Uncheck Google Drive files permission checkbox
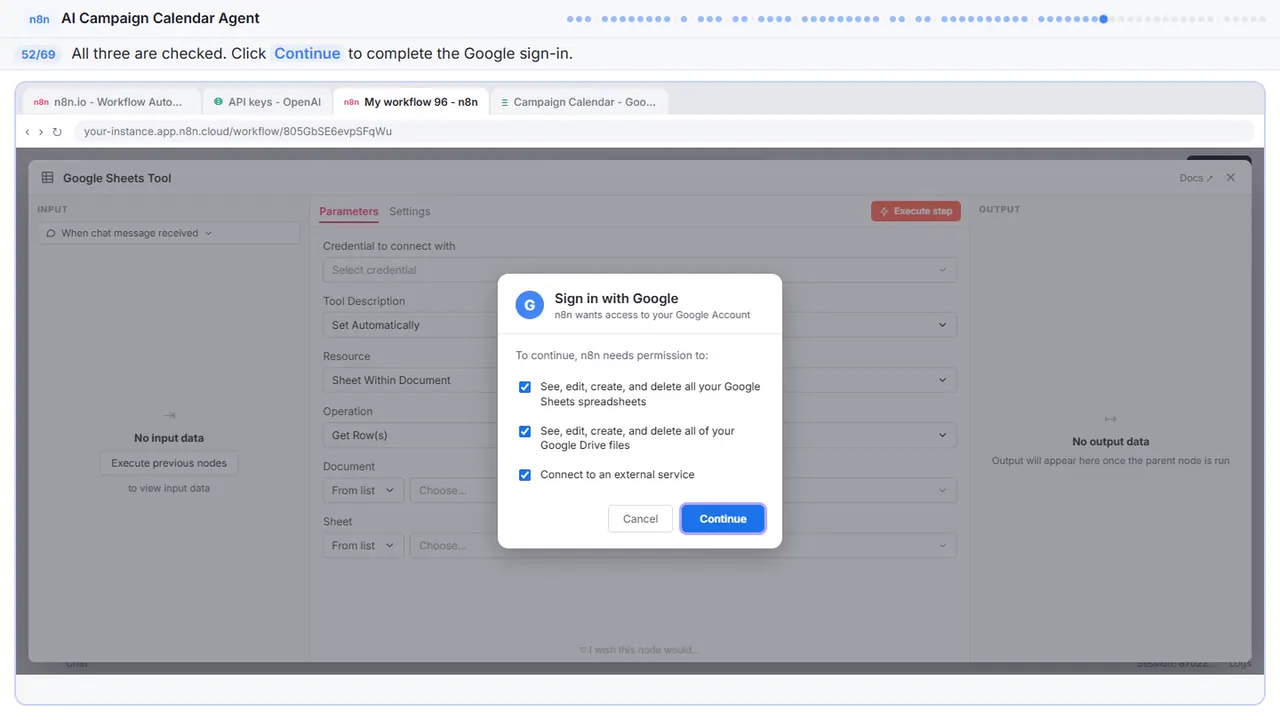The width and height of the screenshot is (1280, 720). coord(525,431)
